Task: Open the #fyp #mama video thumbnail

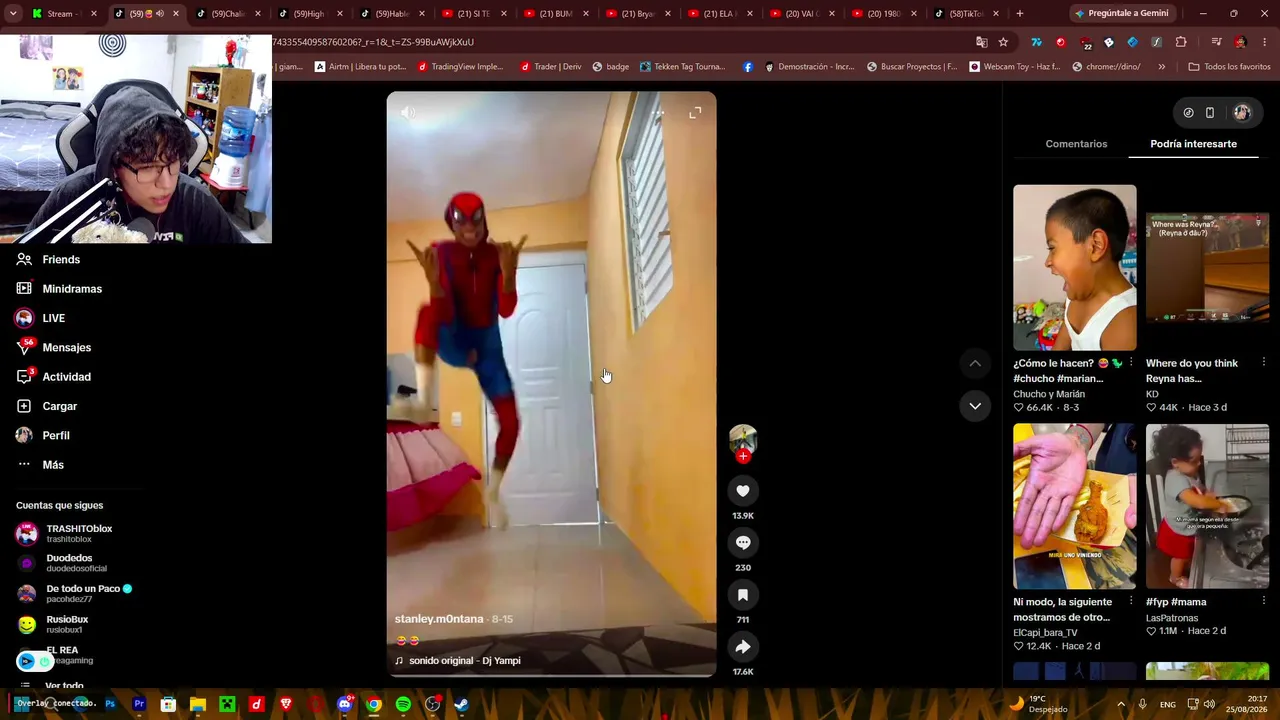Action: click(x=1207, y=506)
